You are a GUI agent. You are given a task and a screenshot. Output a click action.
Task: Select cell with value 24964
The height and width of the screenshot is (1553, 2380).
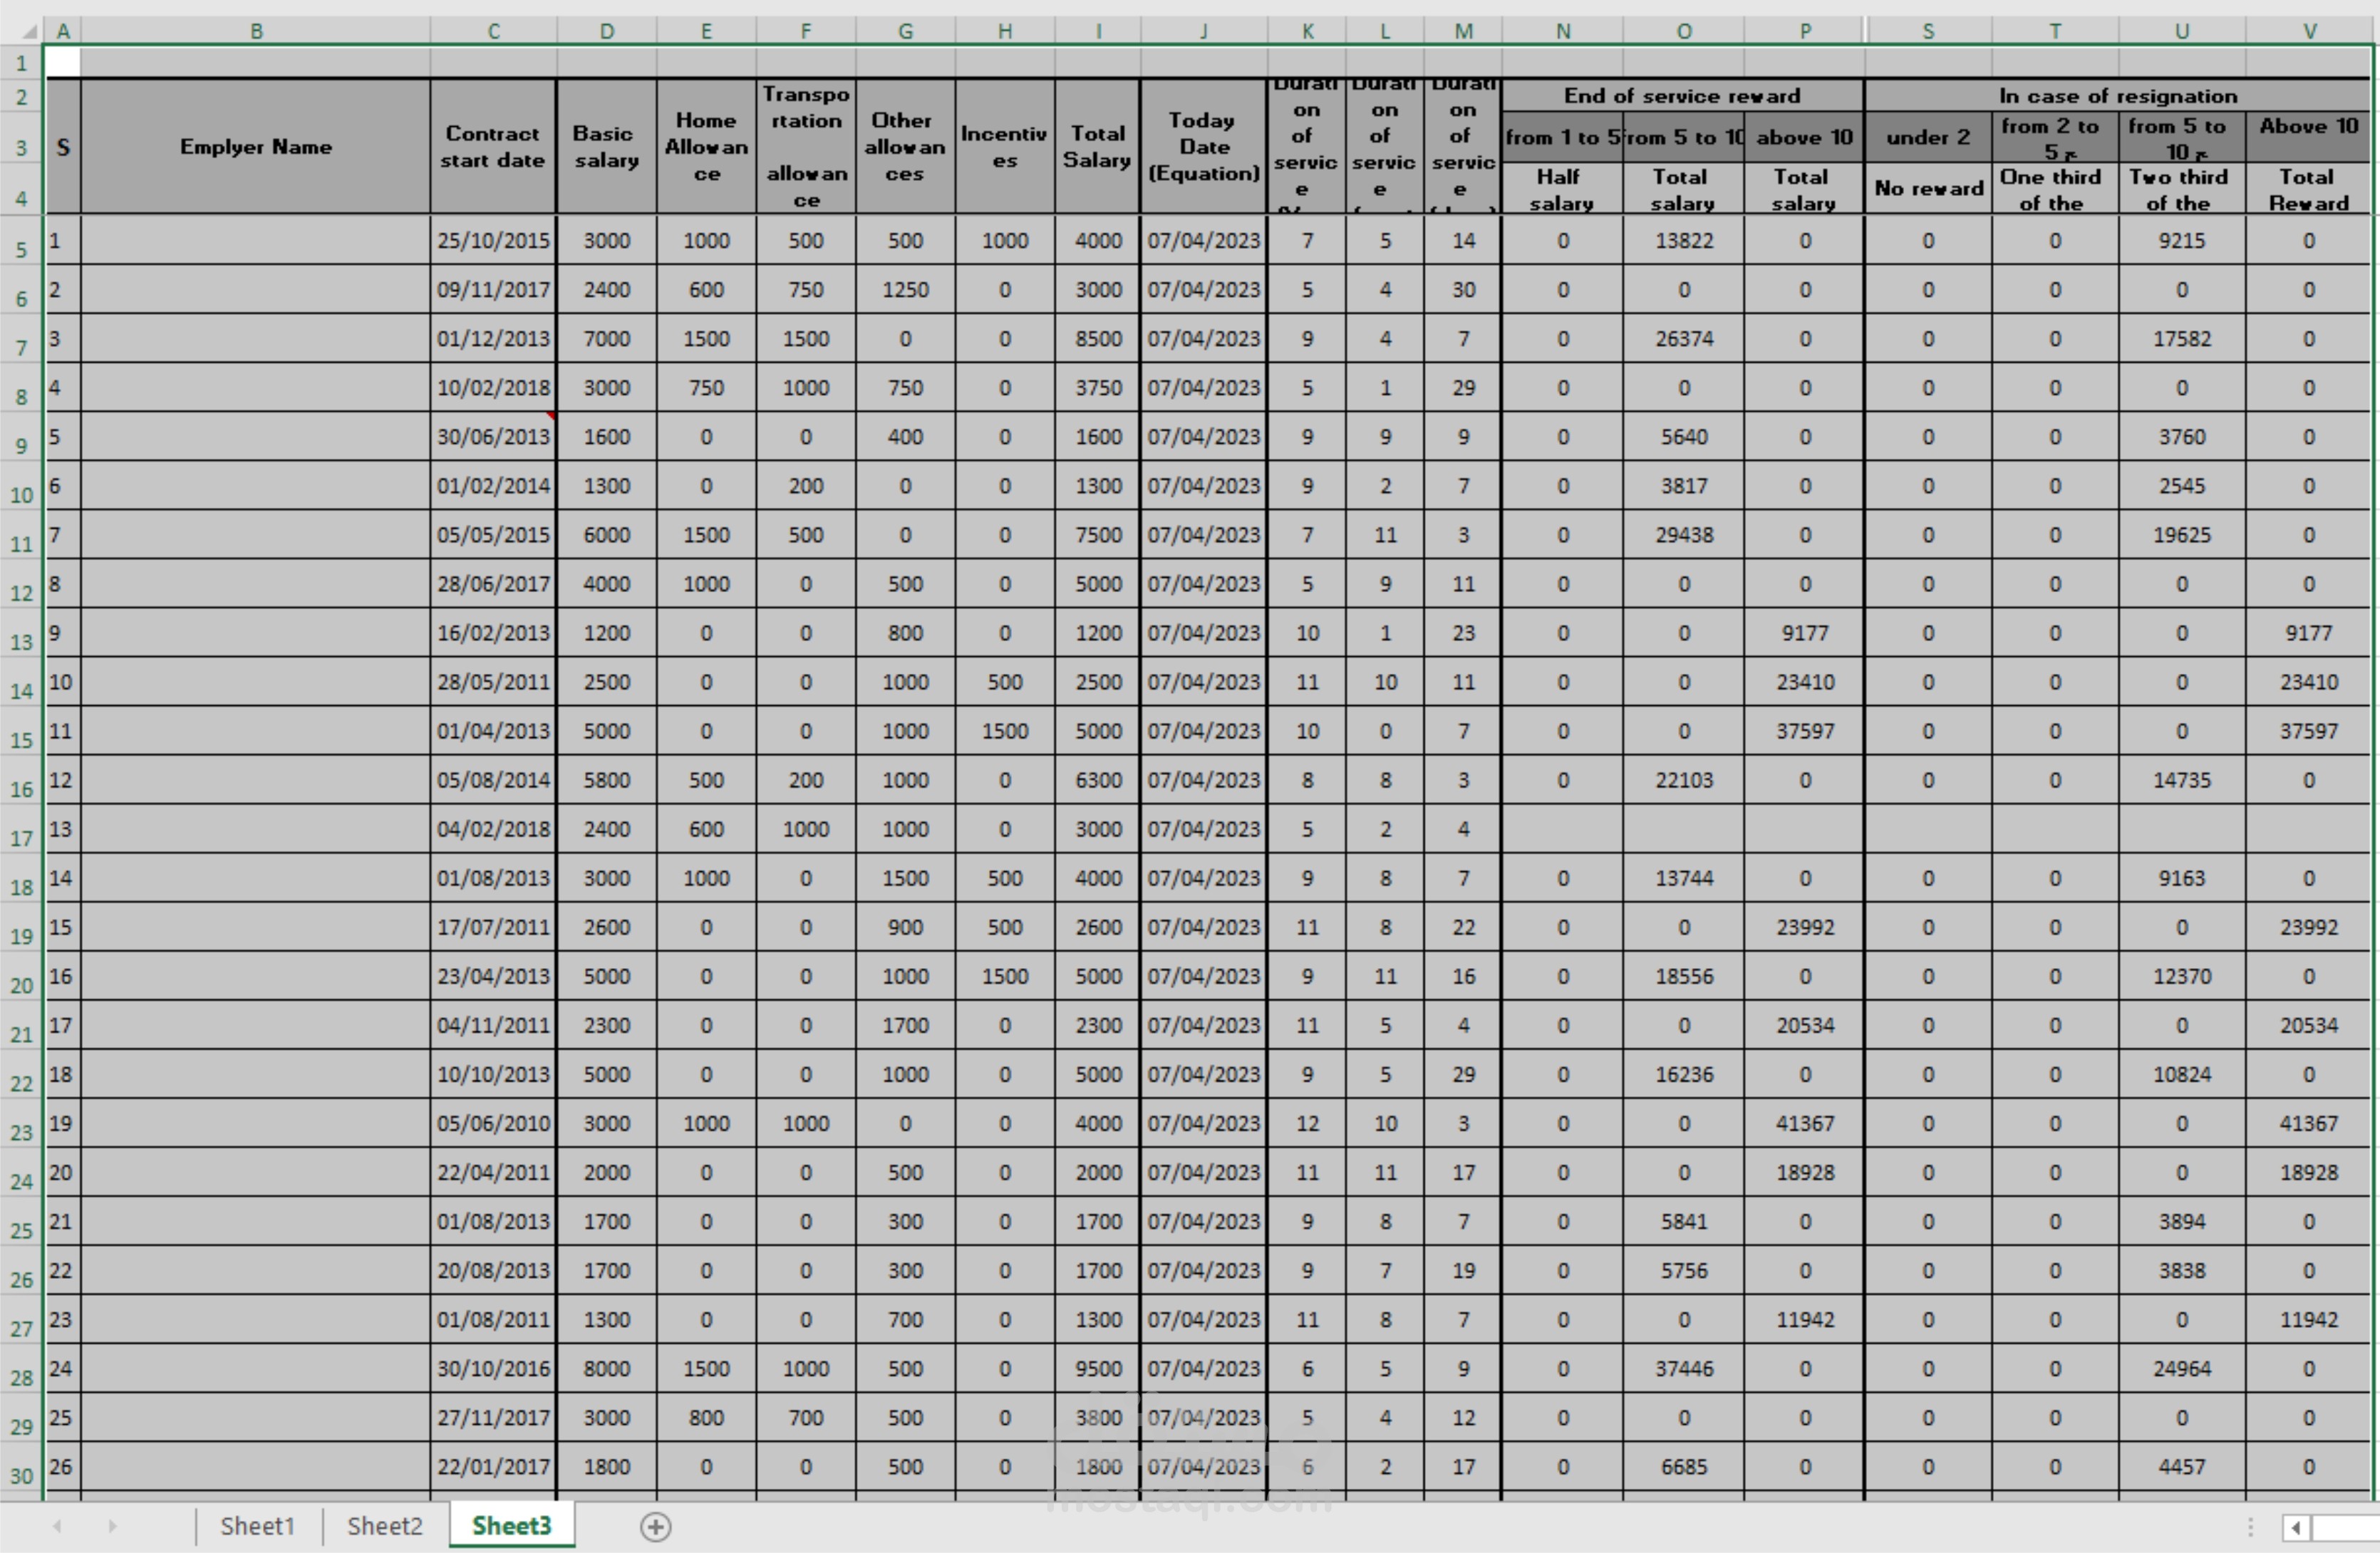click(2182, 1368)
